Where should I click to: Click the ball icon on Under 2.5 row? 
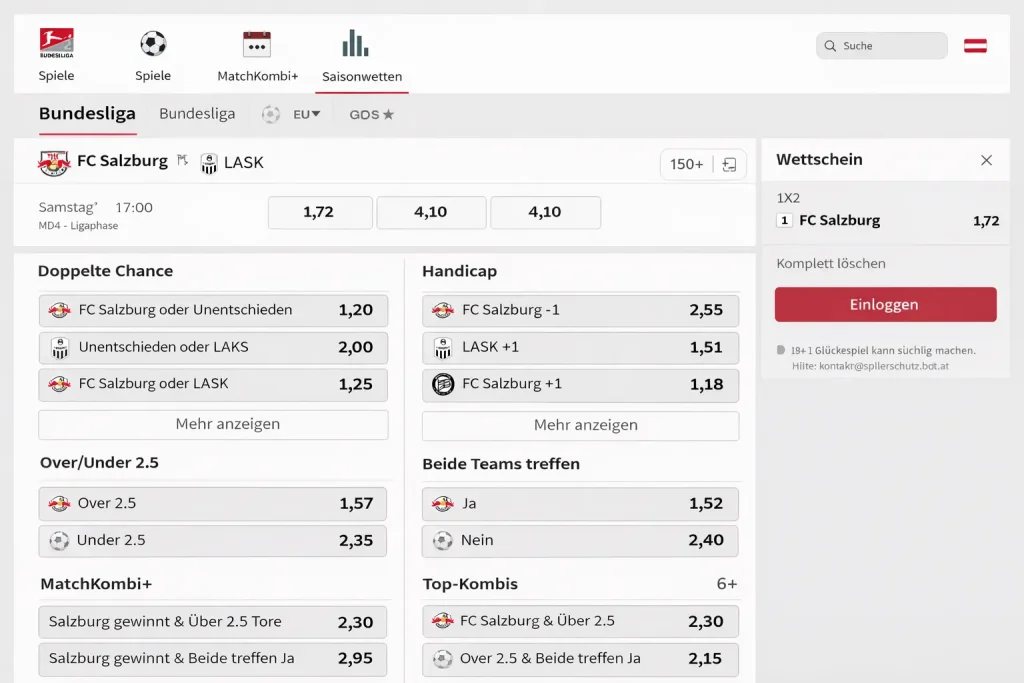click(x=59, y=541)
